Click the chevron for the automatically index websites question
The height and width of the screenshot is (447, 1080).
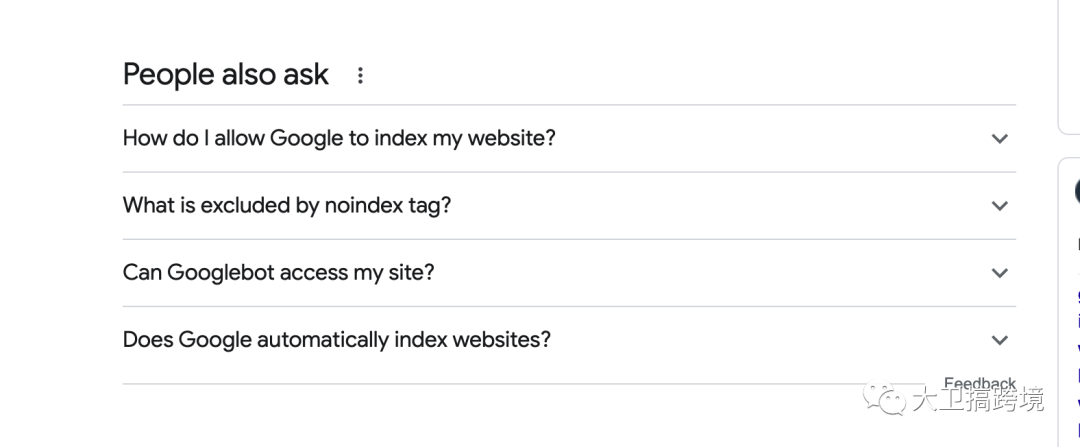point(999,340)
